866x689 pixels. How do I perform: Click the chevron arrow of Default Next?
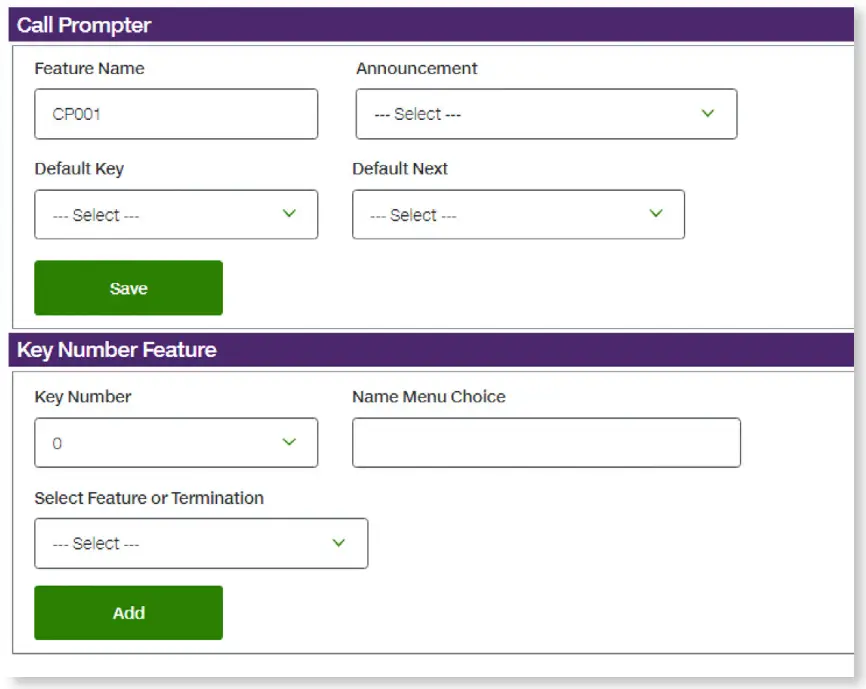point(656,214)
